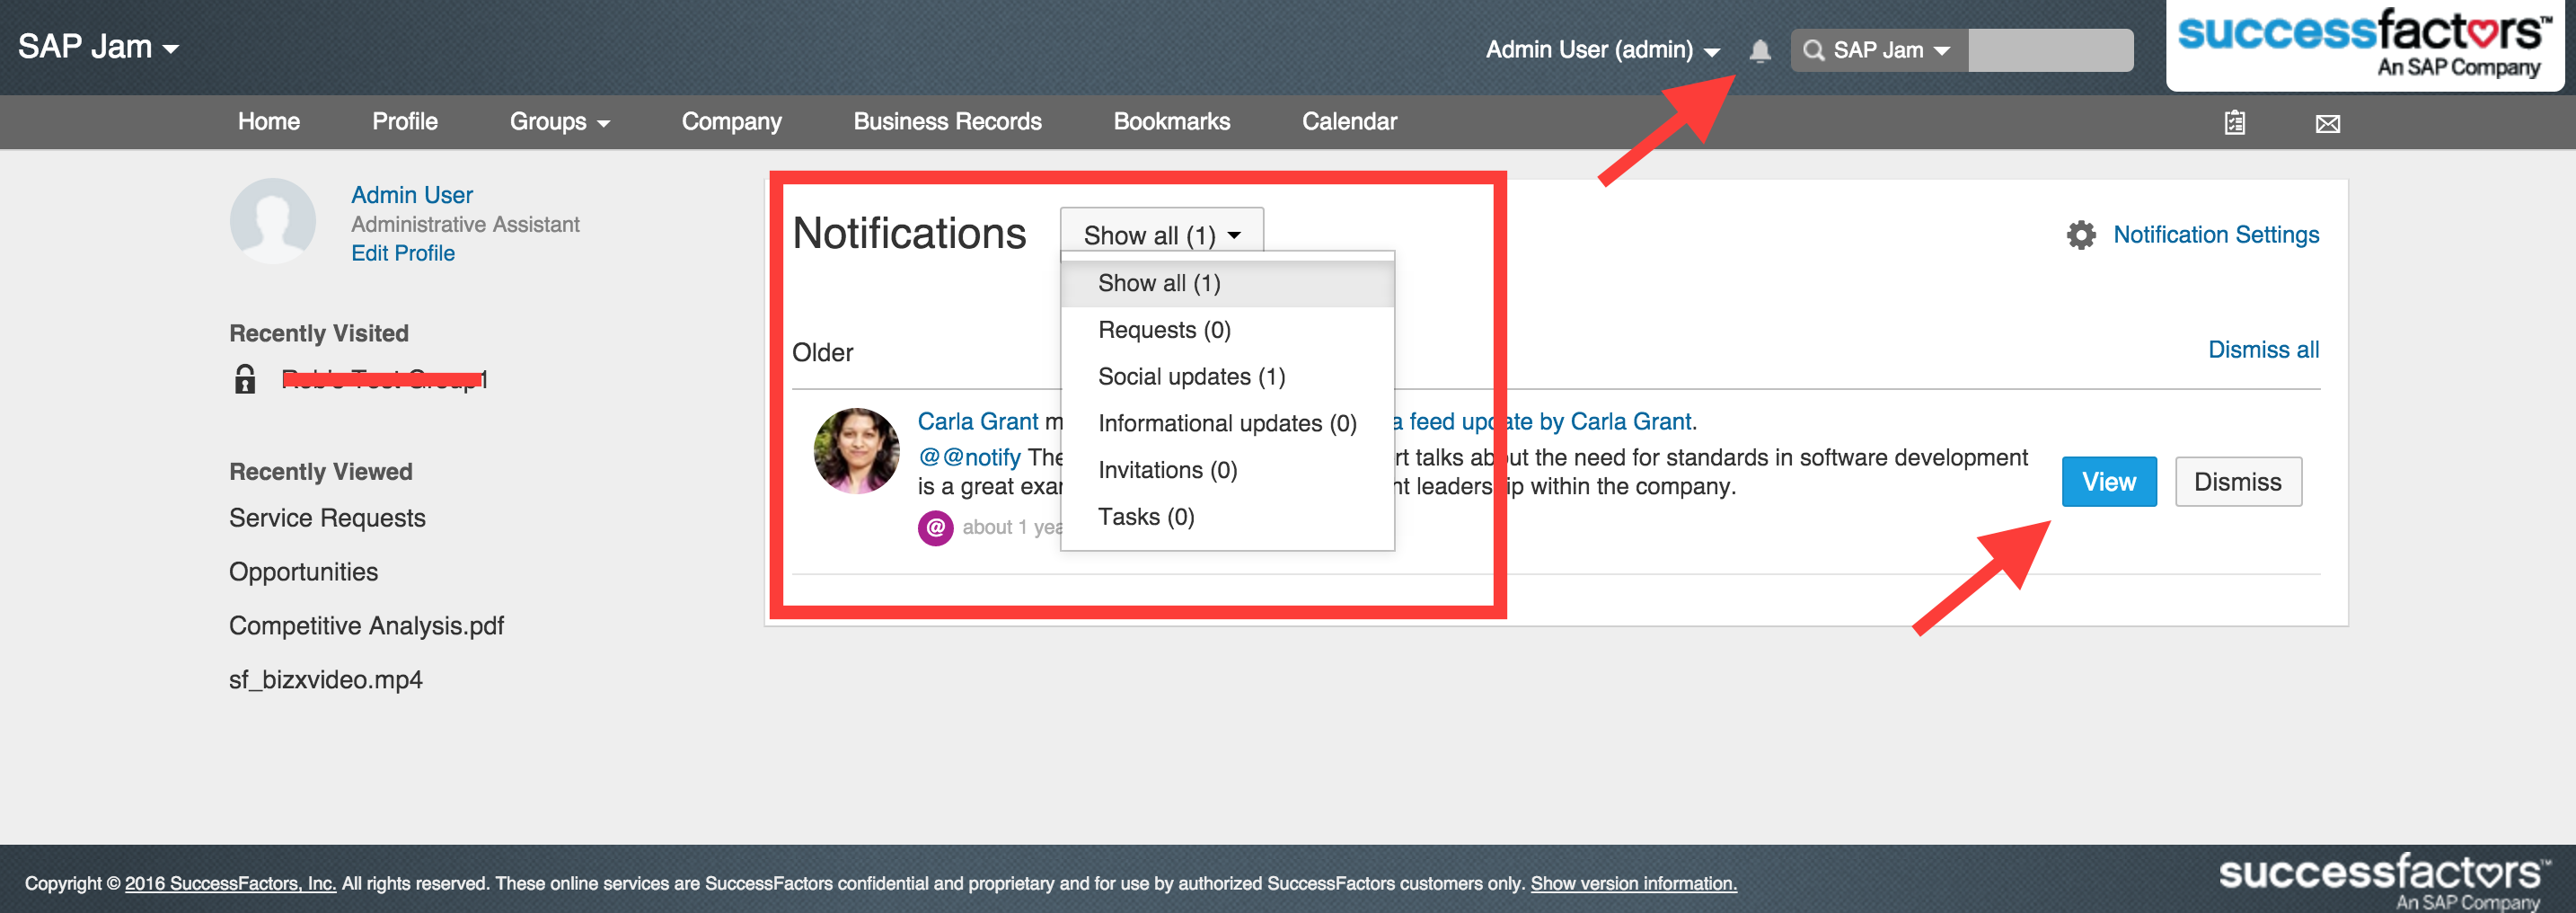
Task: Select Informational updates (0) option
Action: point(1227,423)
